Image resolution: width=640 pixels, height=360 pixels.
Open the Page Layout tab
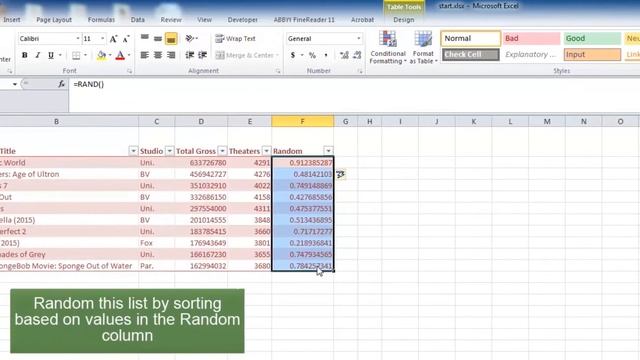[x=54, y=20]
